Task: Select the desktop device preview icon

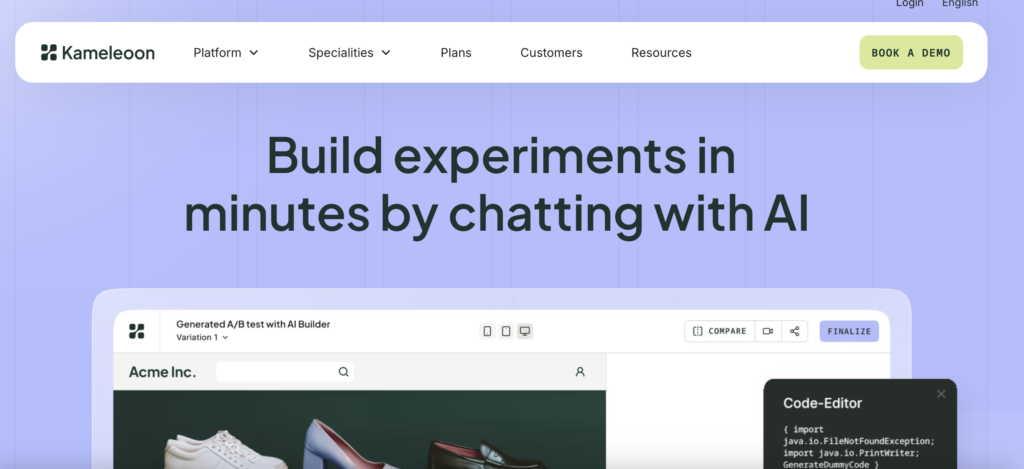Action: pyautogui.click(x=524, y=331)
